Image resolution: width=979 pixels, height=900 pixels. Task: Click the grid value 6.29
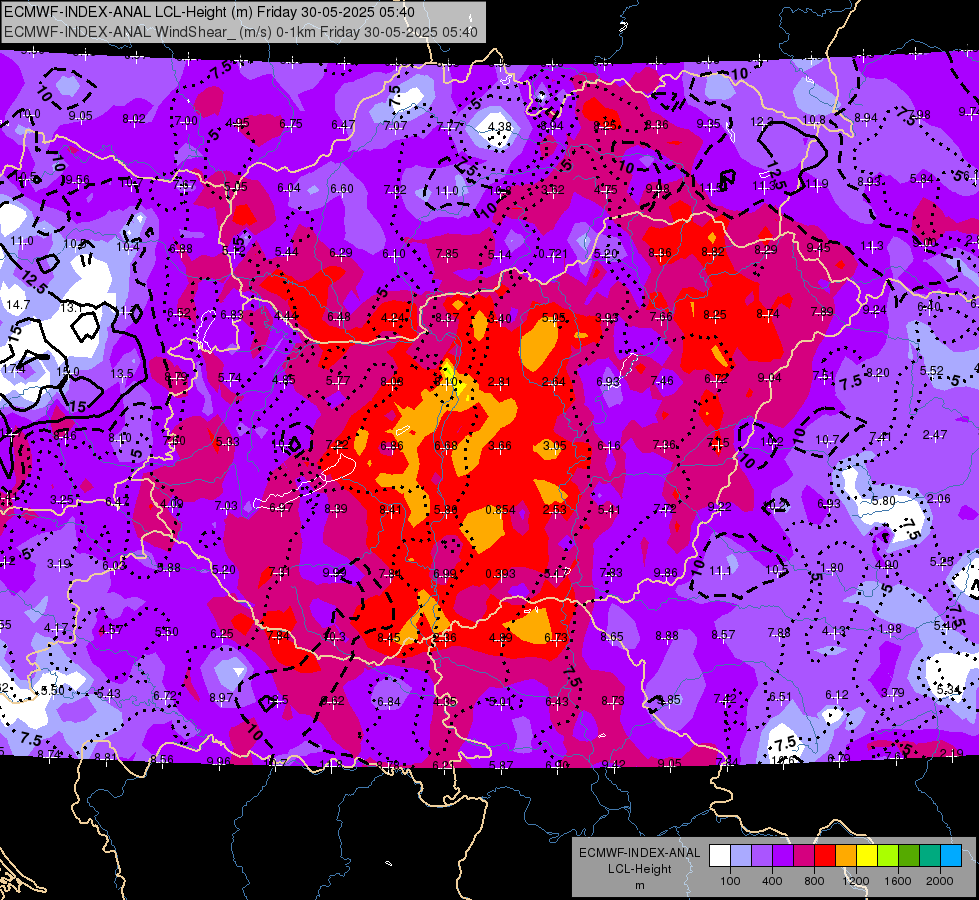(341, 253)
